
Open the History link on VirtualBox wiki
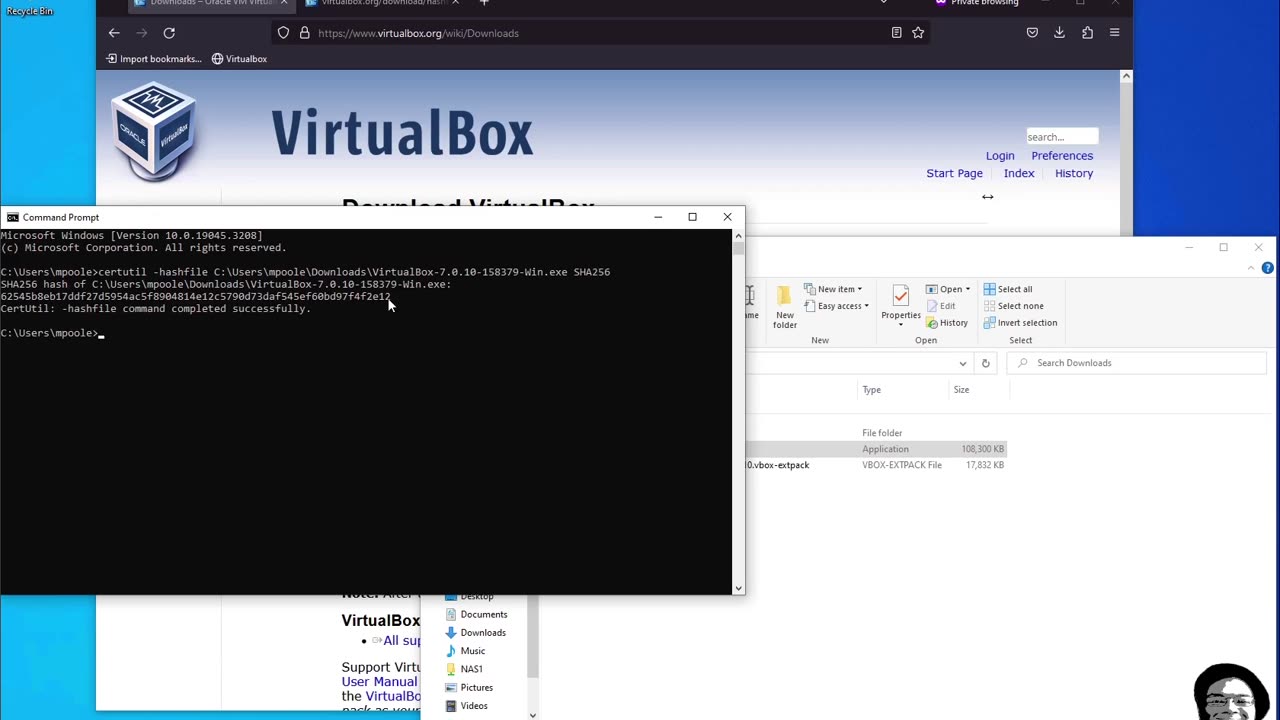pyautogui.click(x=1074, y=173)
